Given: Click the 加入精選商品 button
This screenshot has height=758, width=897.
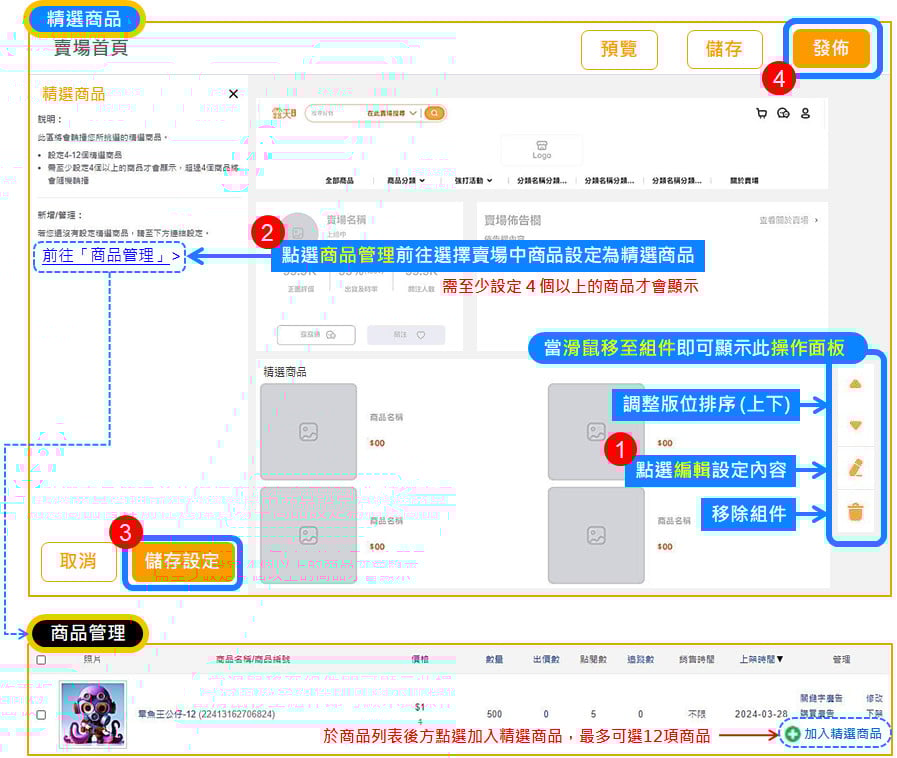Looking at the screenshot, I should 834,734.
